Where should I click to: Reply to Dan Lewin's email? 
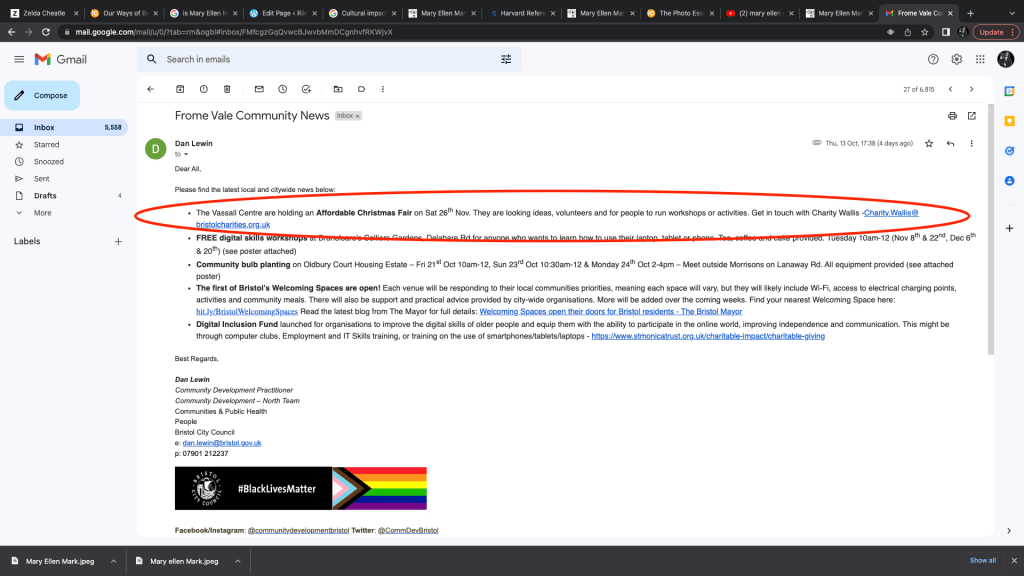point(950,144)
